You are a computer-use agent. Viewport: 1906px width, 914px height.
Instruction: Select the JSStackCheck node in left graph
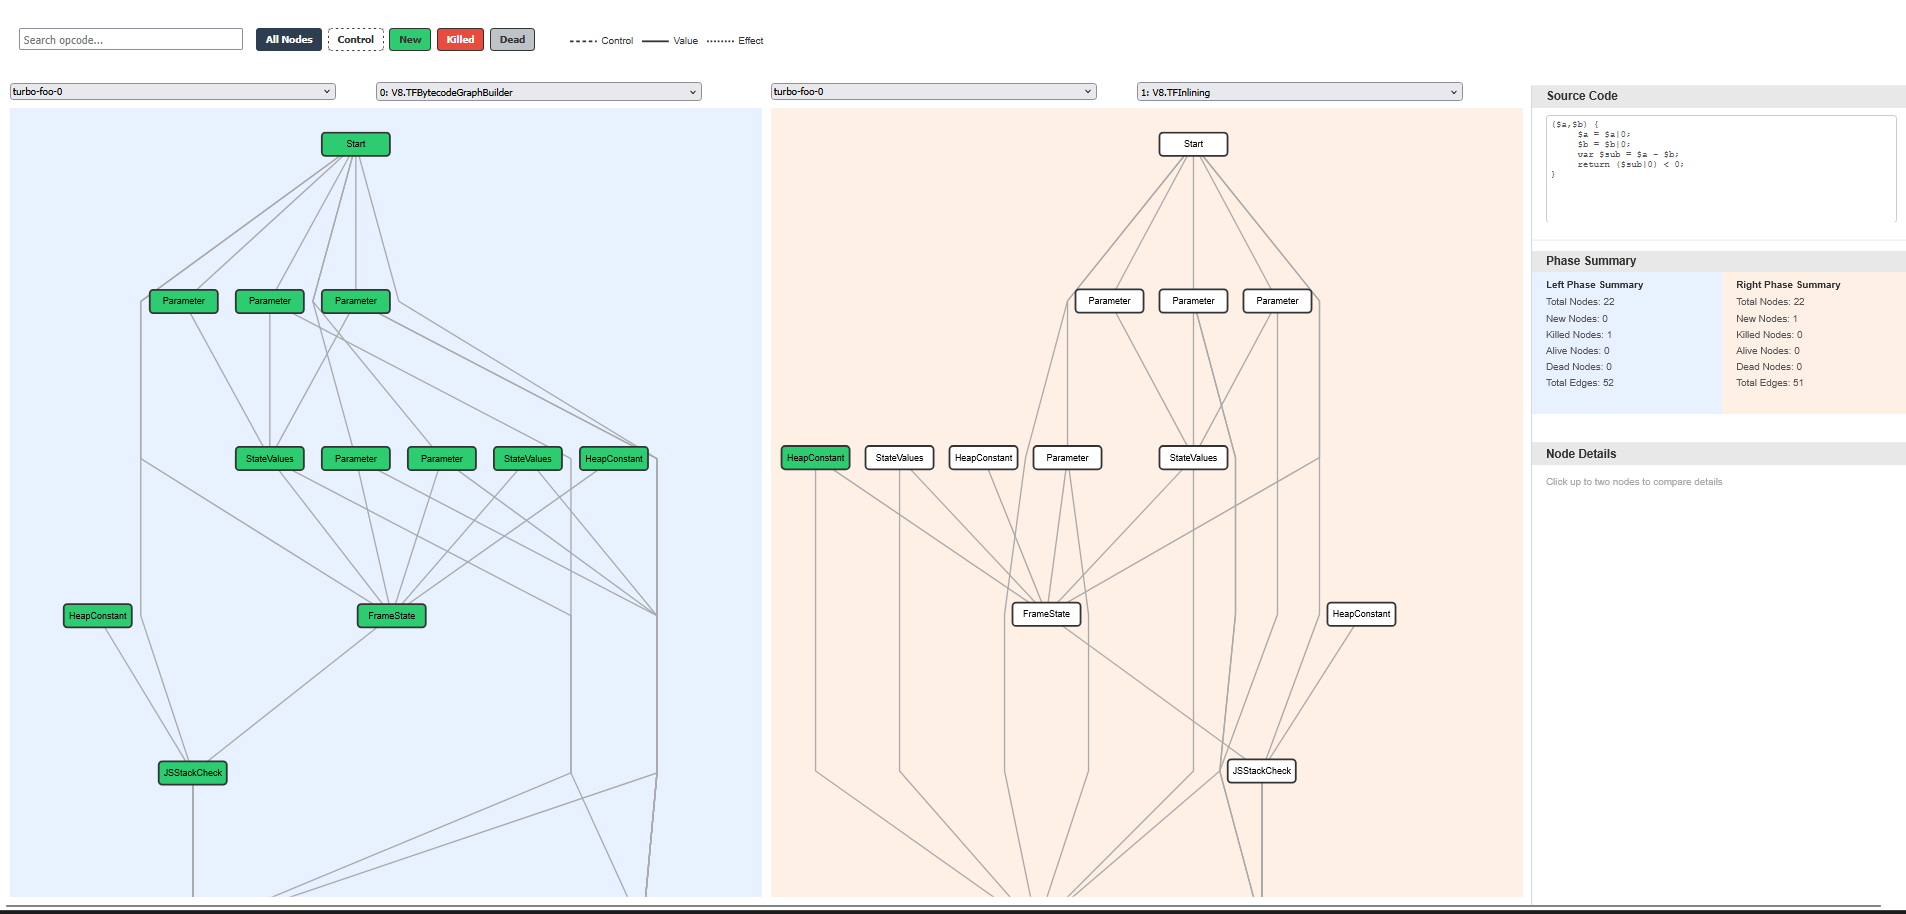pos(193,773)
